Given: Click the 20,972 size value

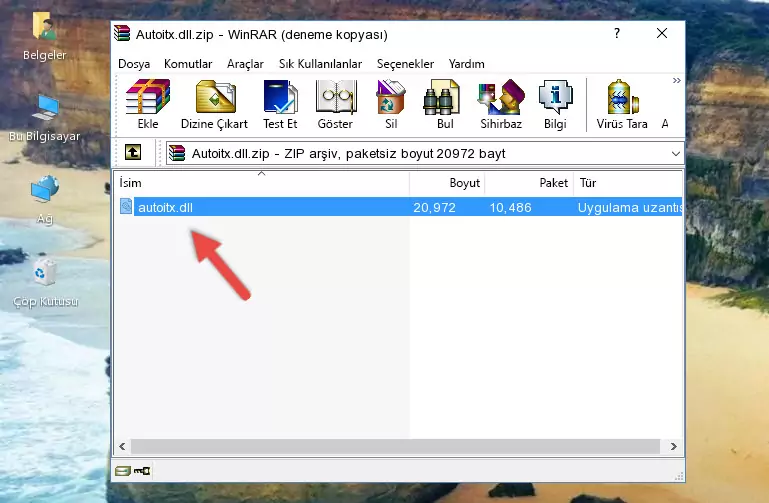Looking at the screenshot, I should pos(434,207).
